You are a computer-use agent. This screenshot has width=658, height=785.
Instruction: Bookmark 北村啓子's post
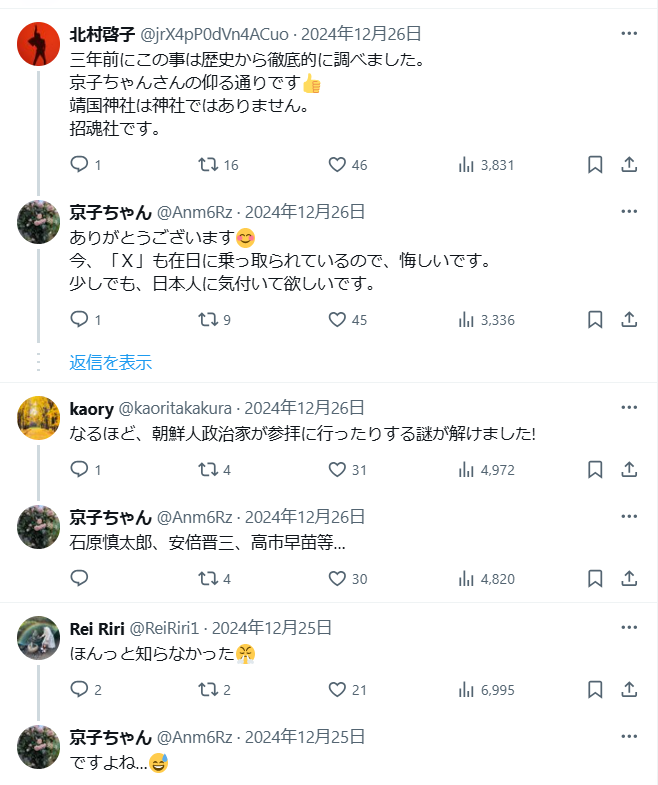click(595, 165)
